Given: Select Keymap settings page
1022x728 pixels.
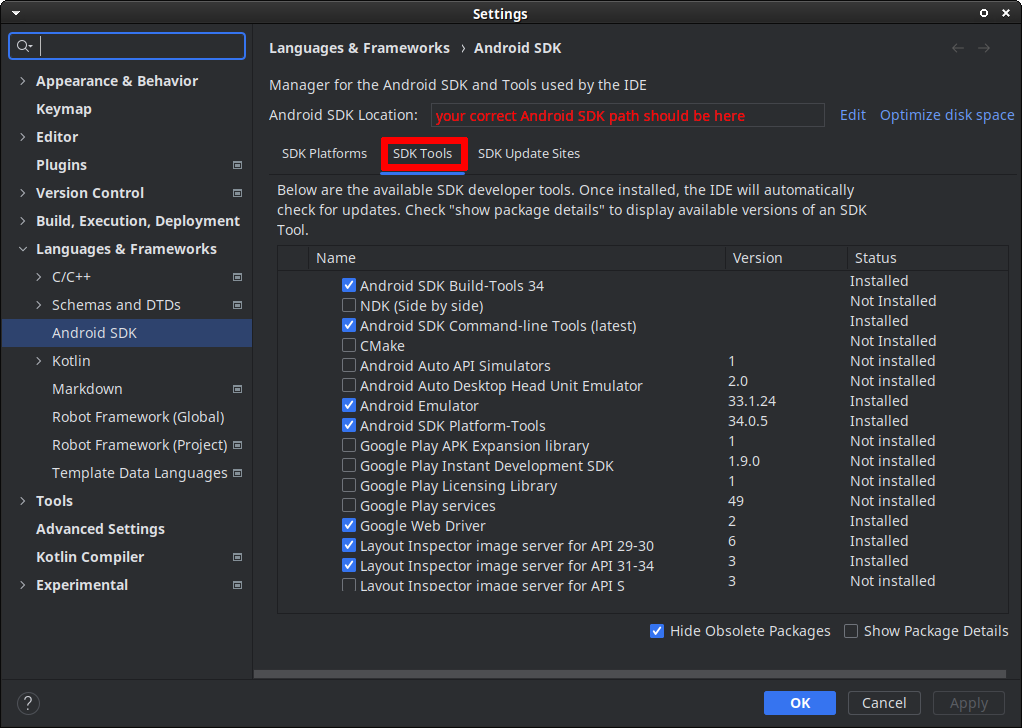Looking at the screenshot, I should pos(64,109).
